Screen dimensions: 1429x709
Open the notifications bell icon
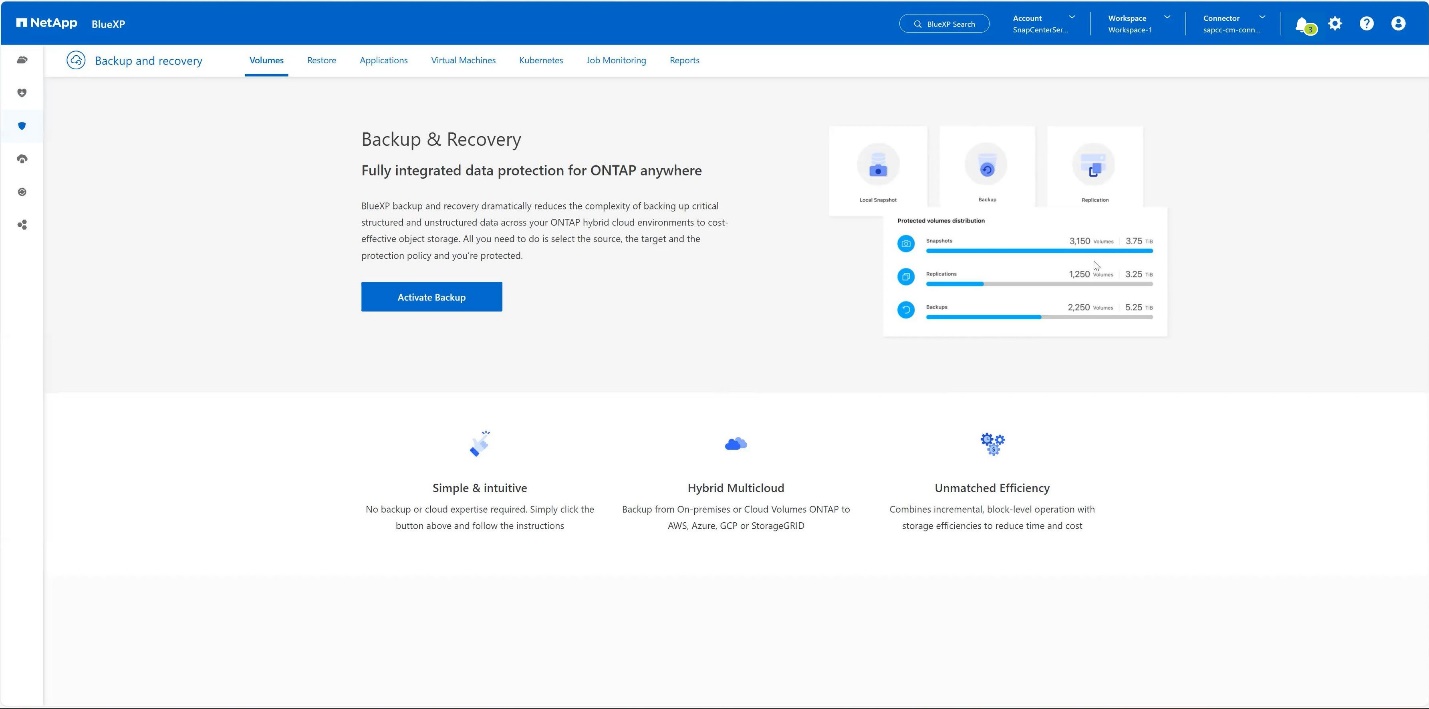1302,24
